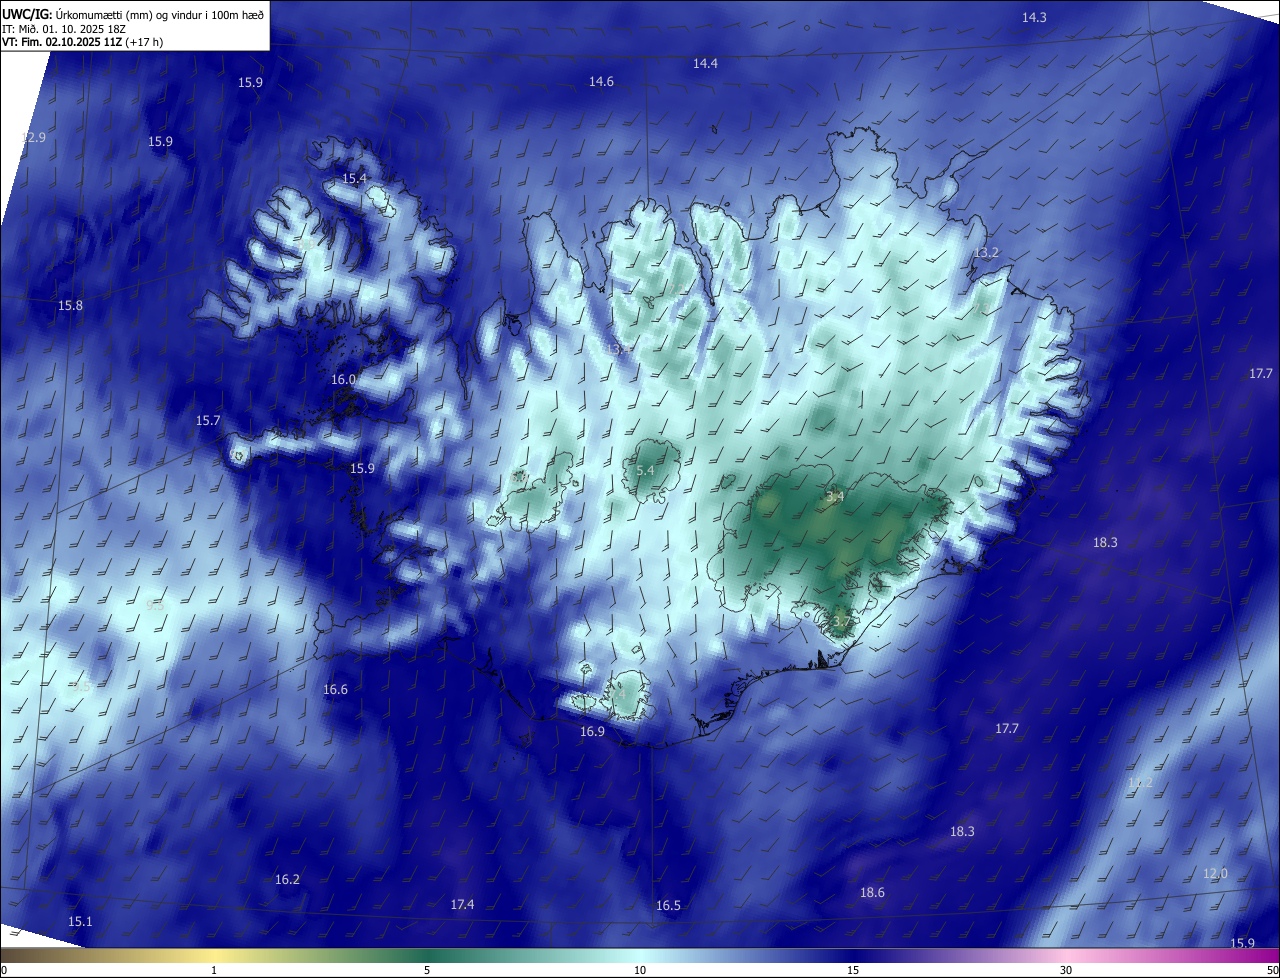Image resolution: width=1280 pixels, height=978 pixels.
Task: Click the 14.6 value label
Action: (601, 81)
